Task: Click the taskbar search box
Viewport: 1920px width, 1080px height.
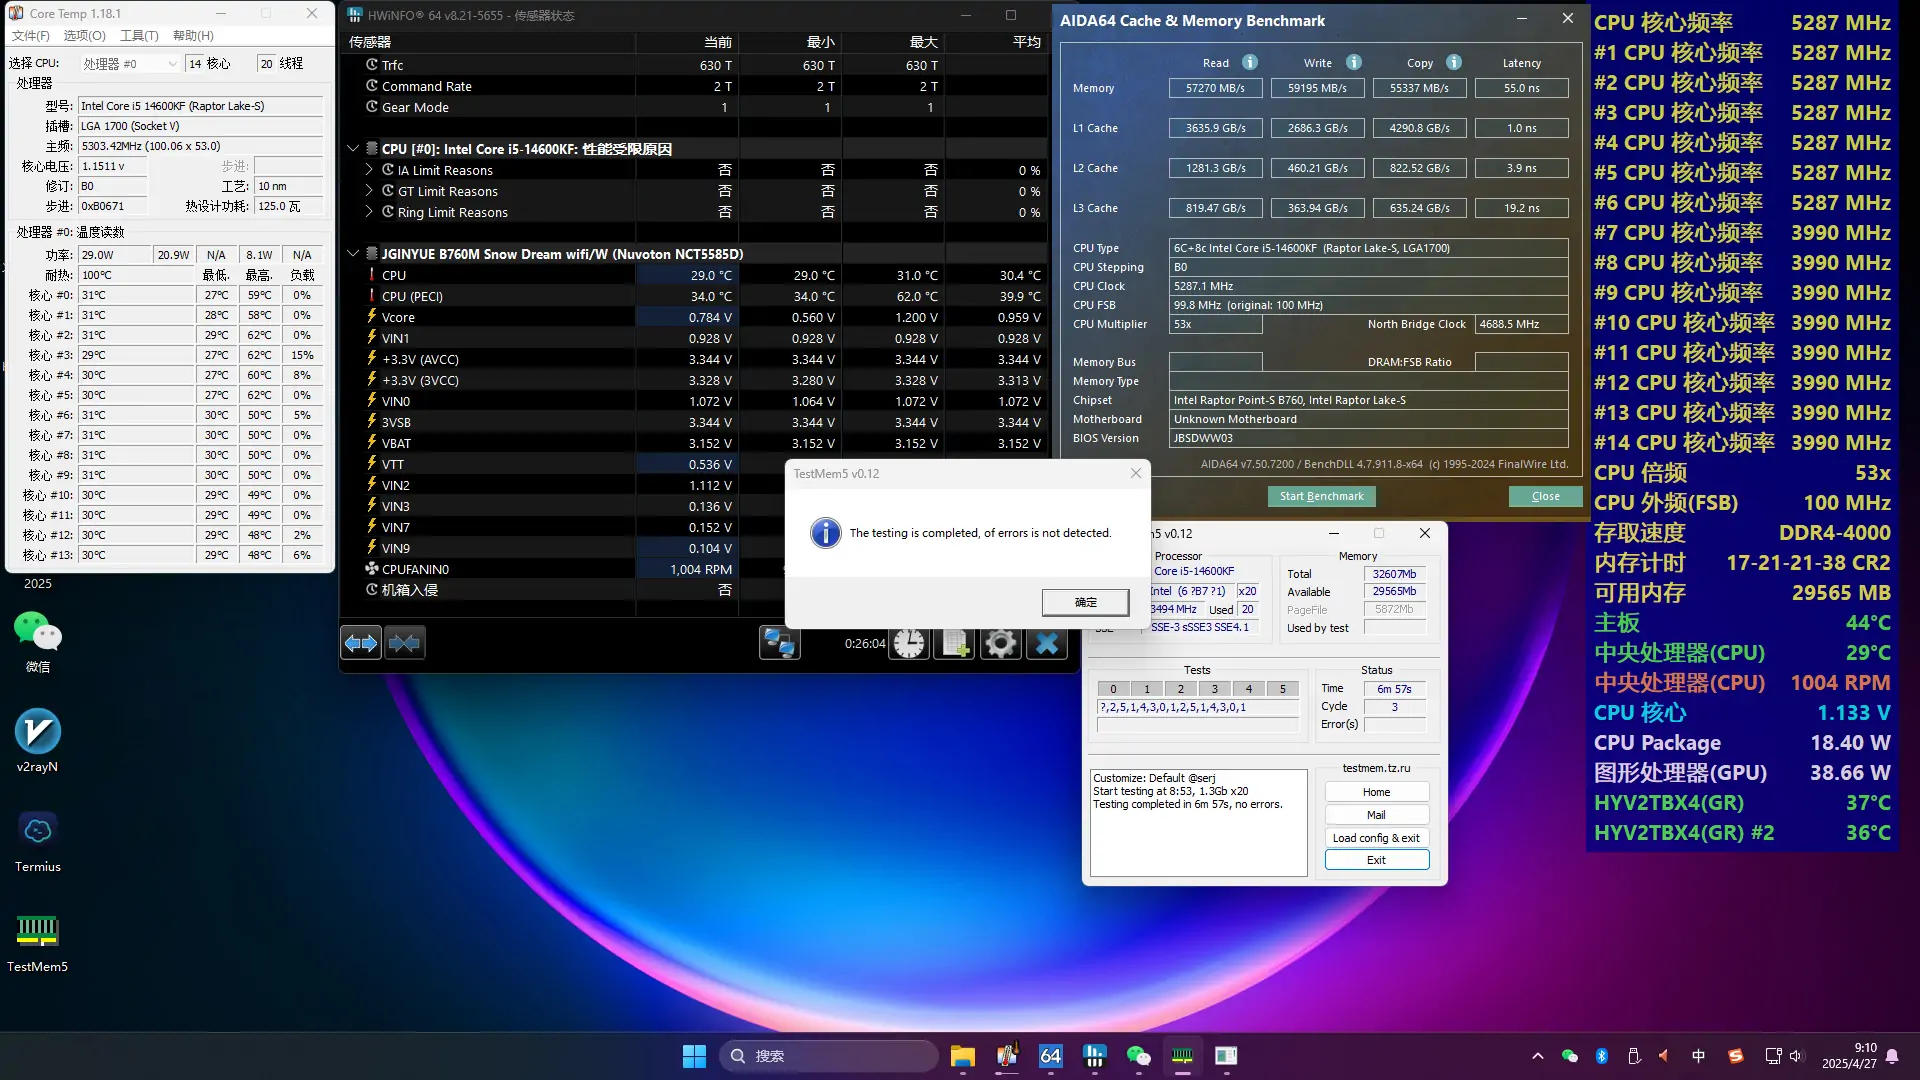Action: (x=828, y=1055)
